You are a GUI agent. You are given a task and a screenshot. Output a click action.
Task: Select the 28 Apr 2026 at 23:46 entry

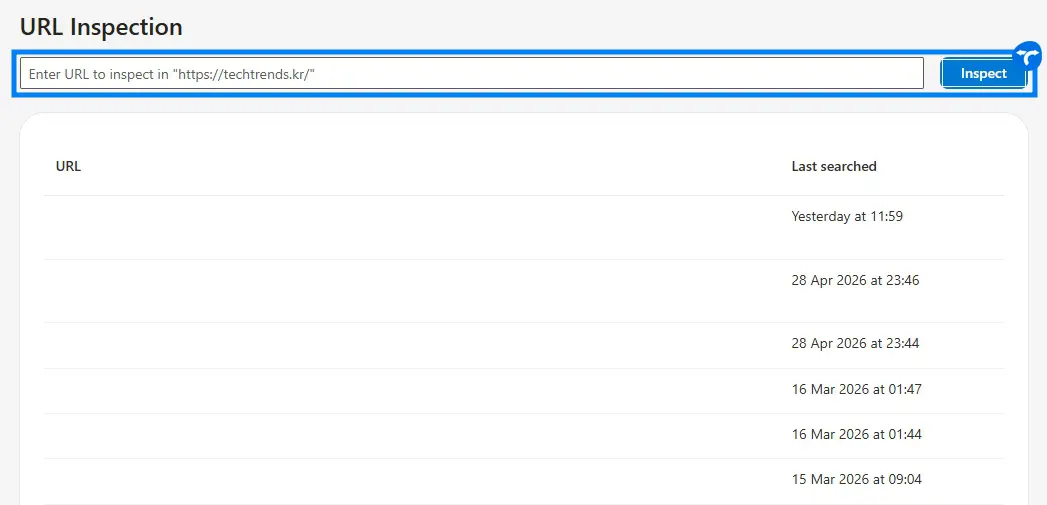pyautogui.click(x=854, y=280)
